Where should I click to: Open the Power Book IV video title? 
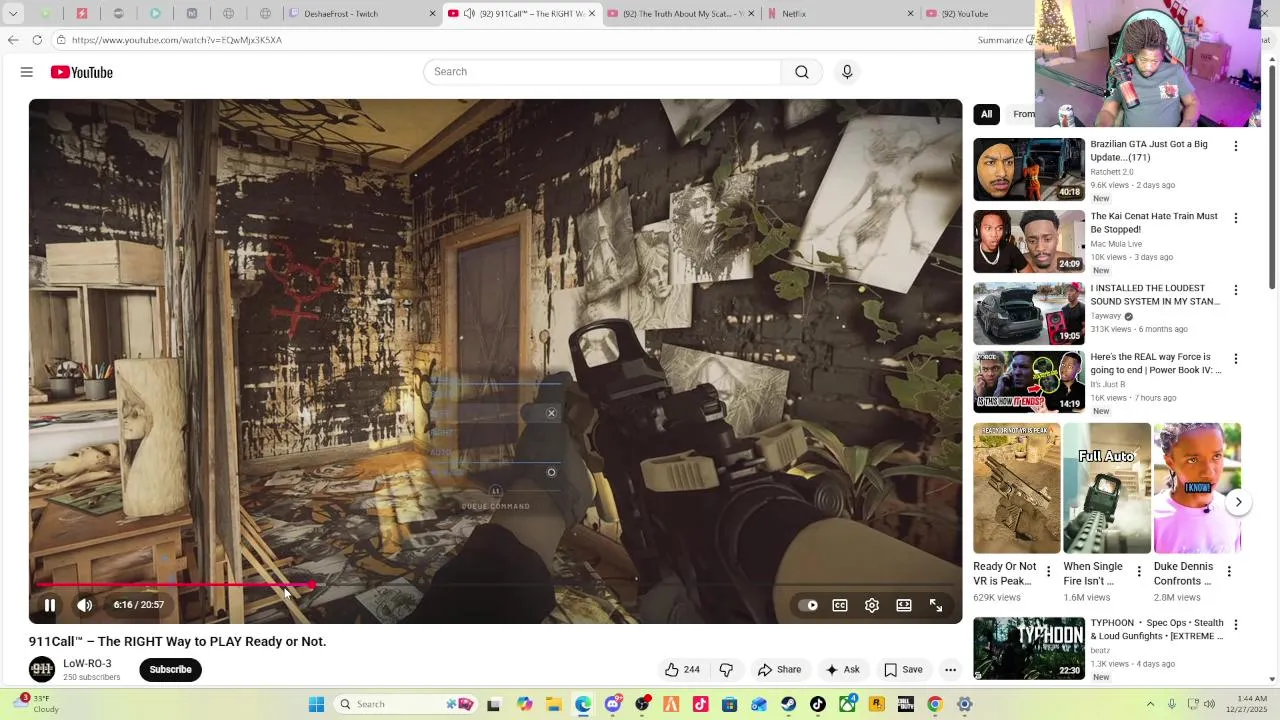(x=1156, y=363)
